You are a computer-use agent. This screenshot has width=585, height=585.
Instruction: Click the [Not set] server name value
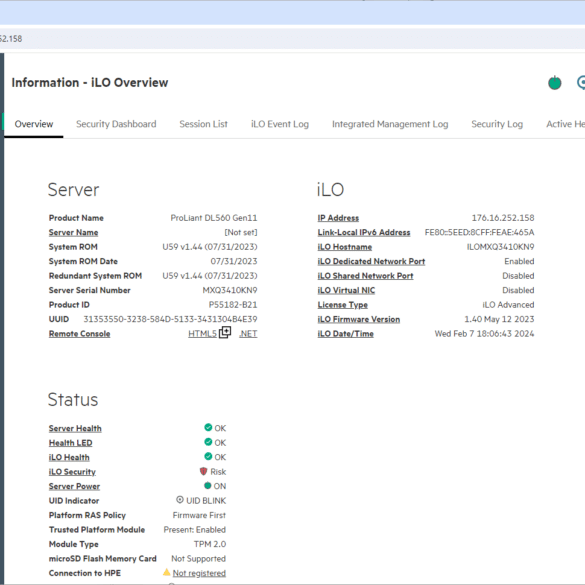(x=241, y=232)
